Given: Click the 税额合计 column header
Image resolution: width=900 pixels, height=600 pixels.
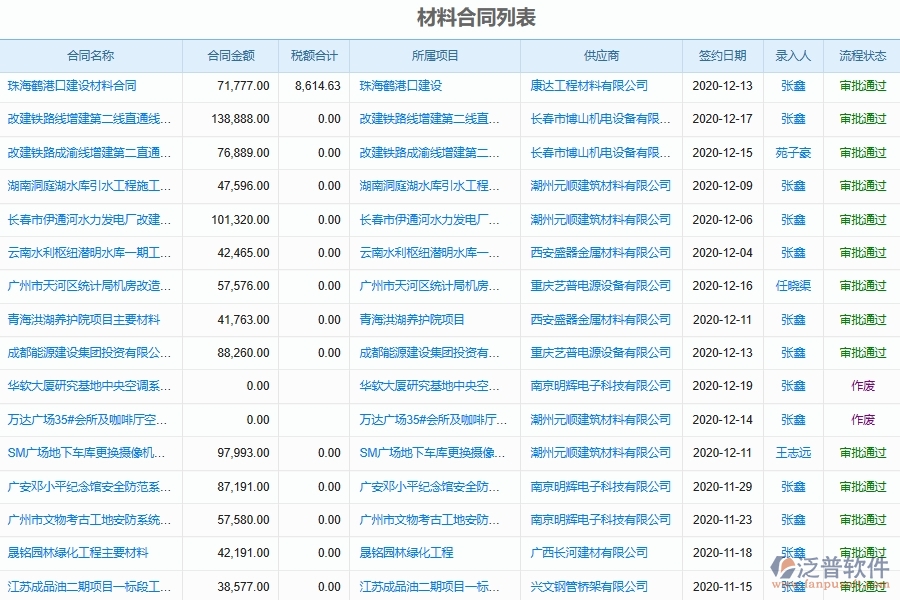Looking at the screenshot, I should pos(317,57).
